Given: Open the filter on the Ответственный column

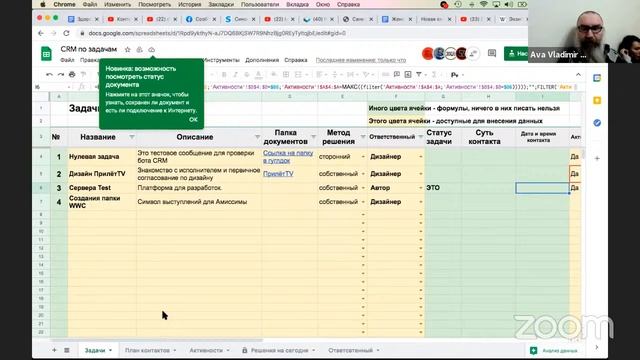Looking at the screenshot, I should tap(420, 137).
